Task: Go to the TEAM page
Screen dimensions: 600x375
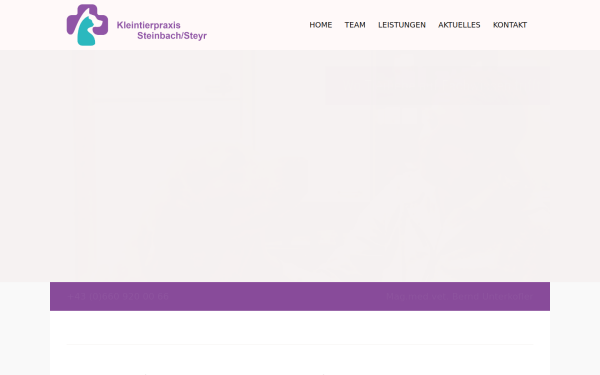Action: 355,25
